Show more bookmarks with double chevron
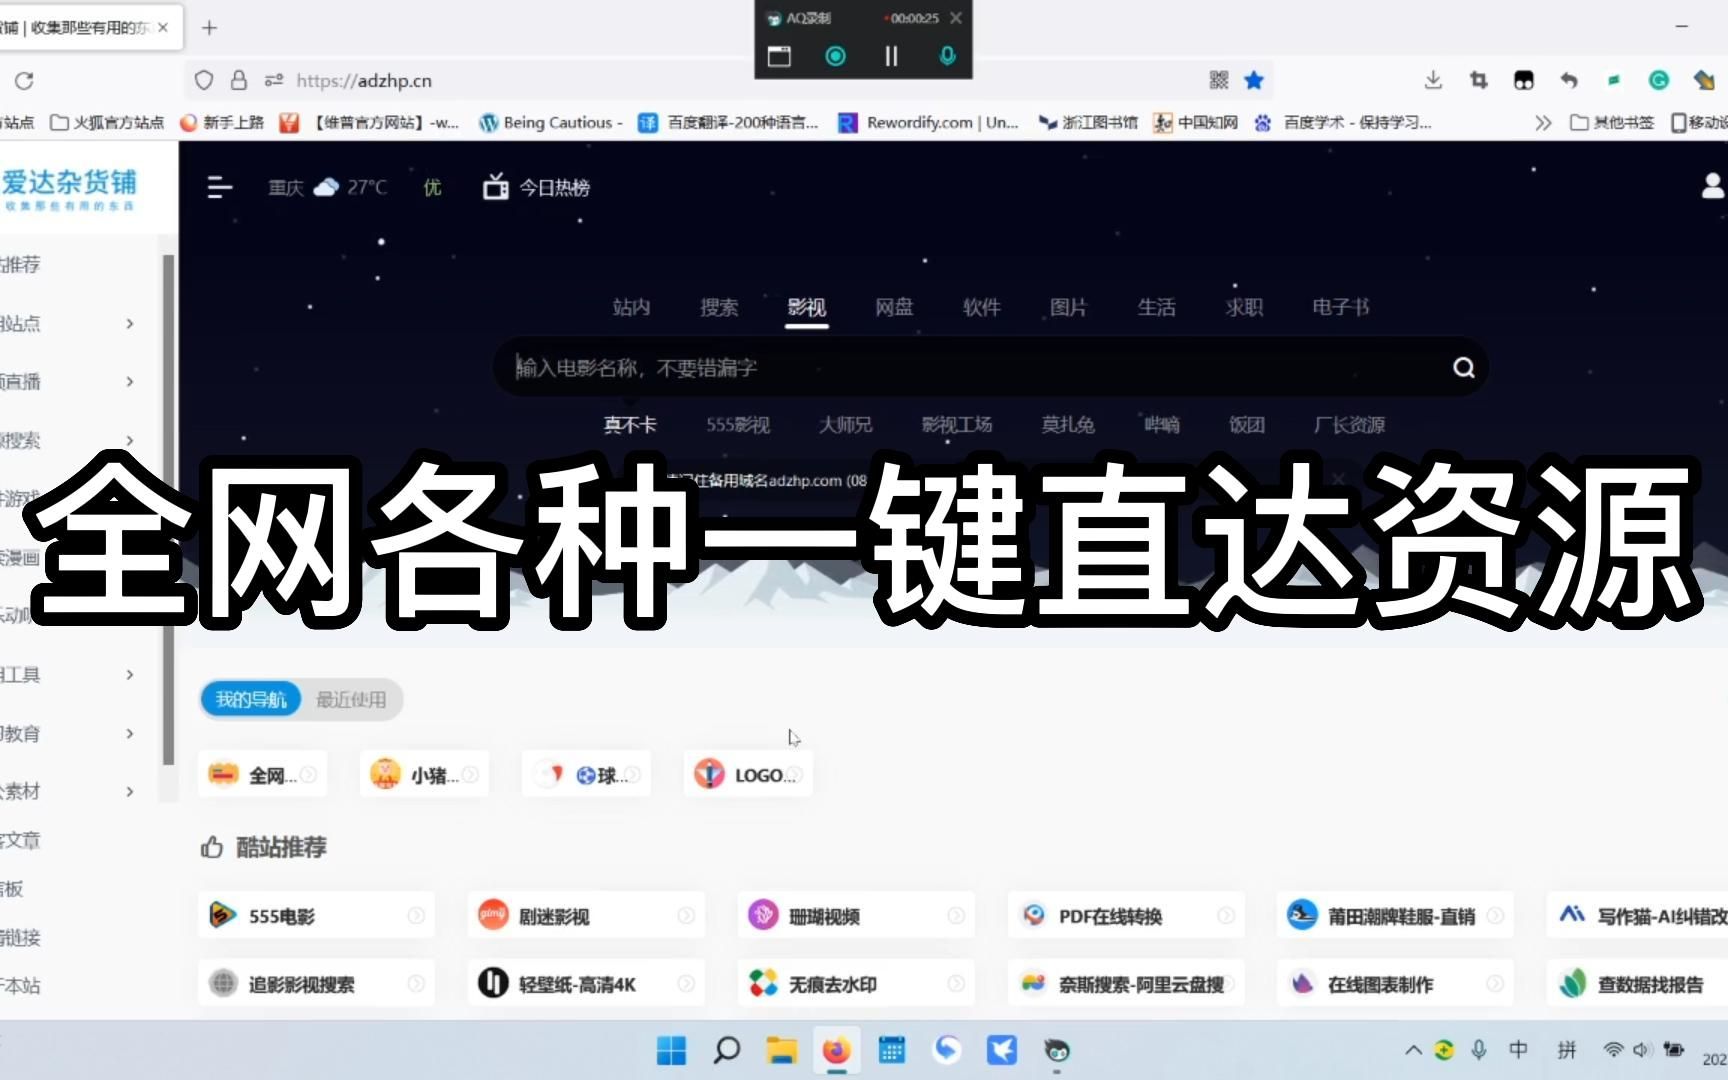 [1543, 122]
